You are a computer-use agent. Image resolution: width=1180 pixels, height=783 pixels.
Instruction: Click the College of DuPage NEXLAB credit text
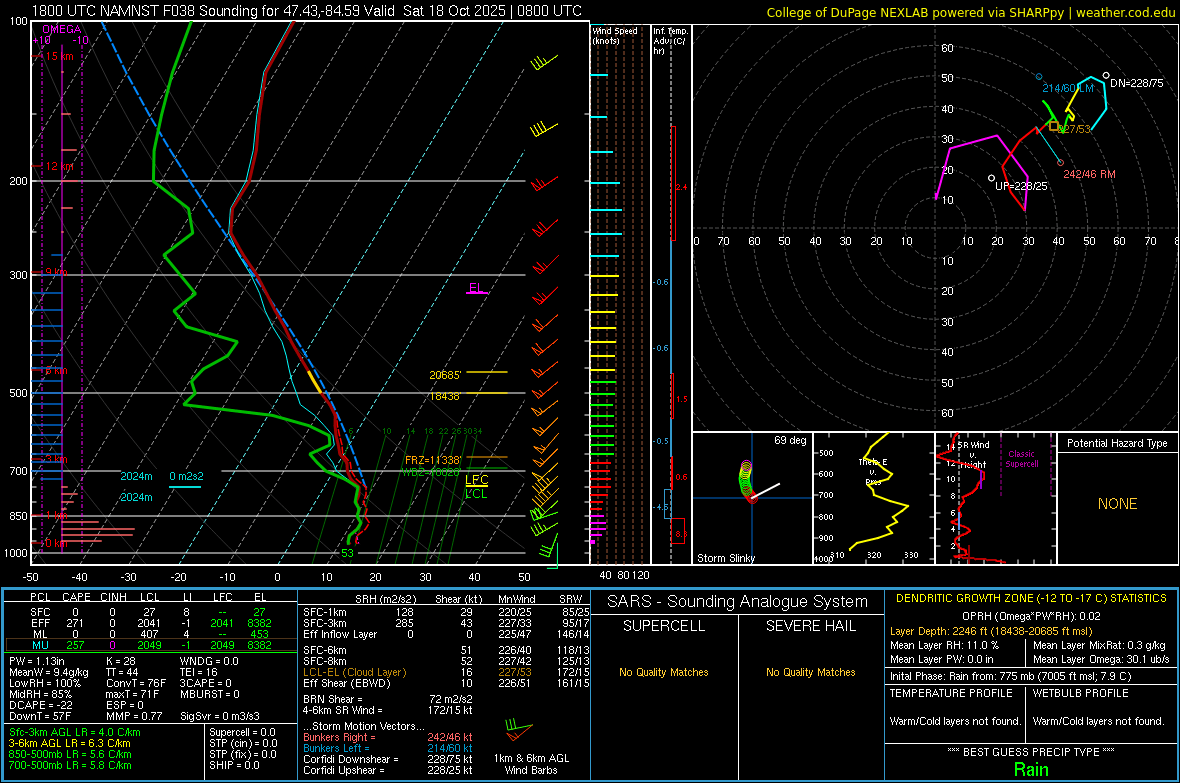(x=971, y=12)
